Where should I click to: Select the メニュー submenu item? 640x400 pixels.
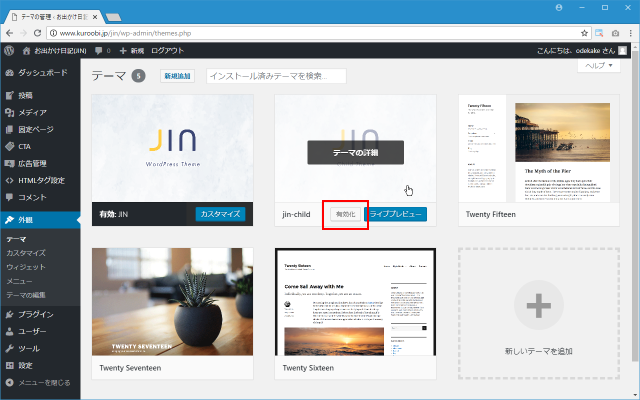coord(19,281)
